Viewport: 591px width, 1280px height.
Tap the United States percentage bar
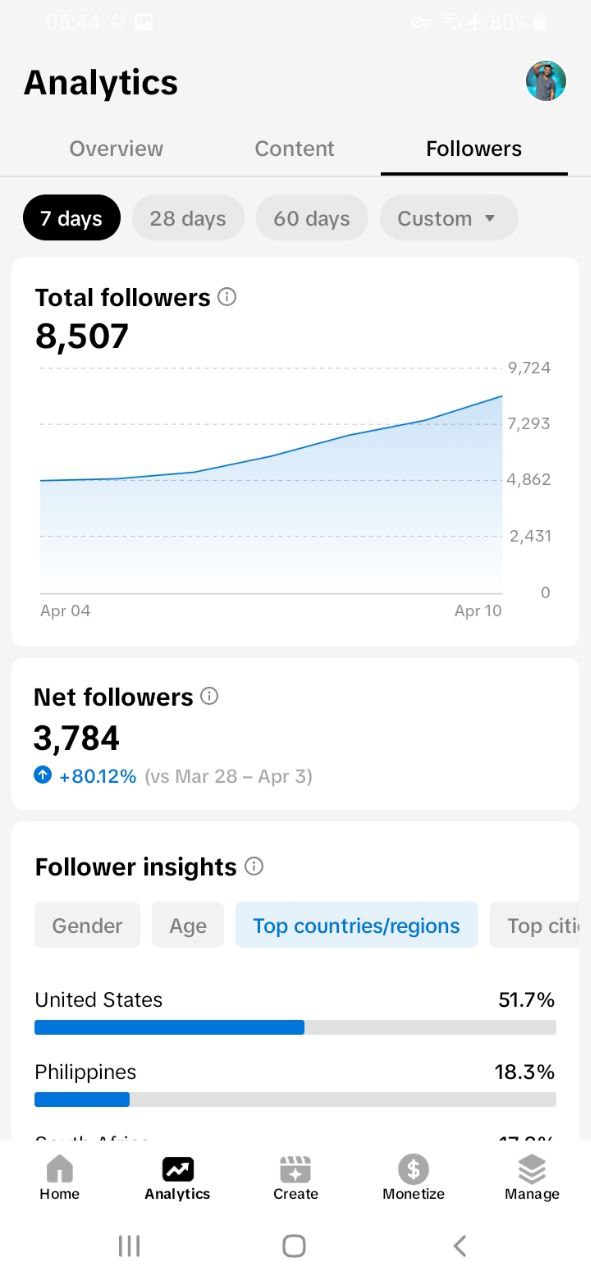(295, 1027)
